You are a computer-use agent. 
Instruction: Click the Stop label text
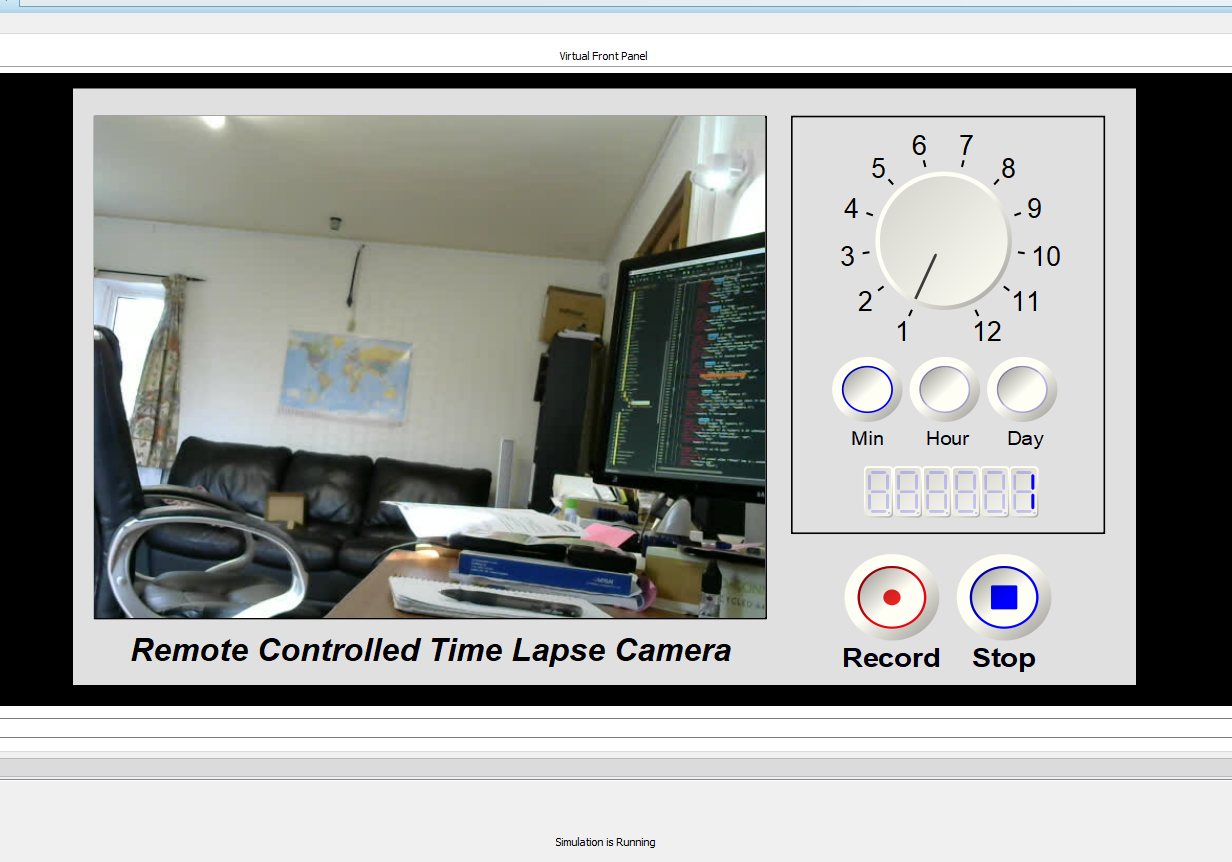[x=1004, y=658]
